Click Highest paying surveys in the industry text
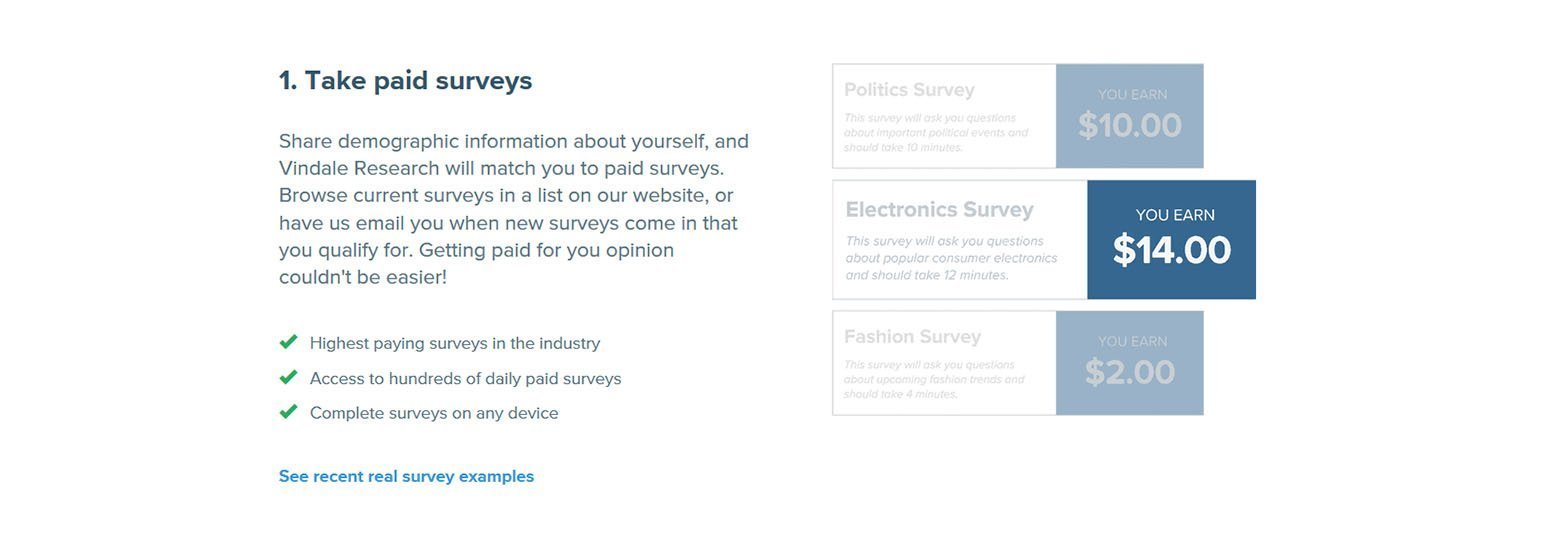1554x540 pixels. [x=455, y=343]
